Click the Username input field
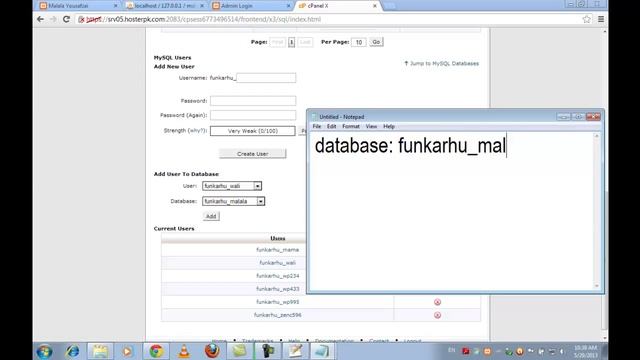This screenshot has width=640, height=360. coord(266,78)
